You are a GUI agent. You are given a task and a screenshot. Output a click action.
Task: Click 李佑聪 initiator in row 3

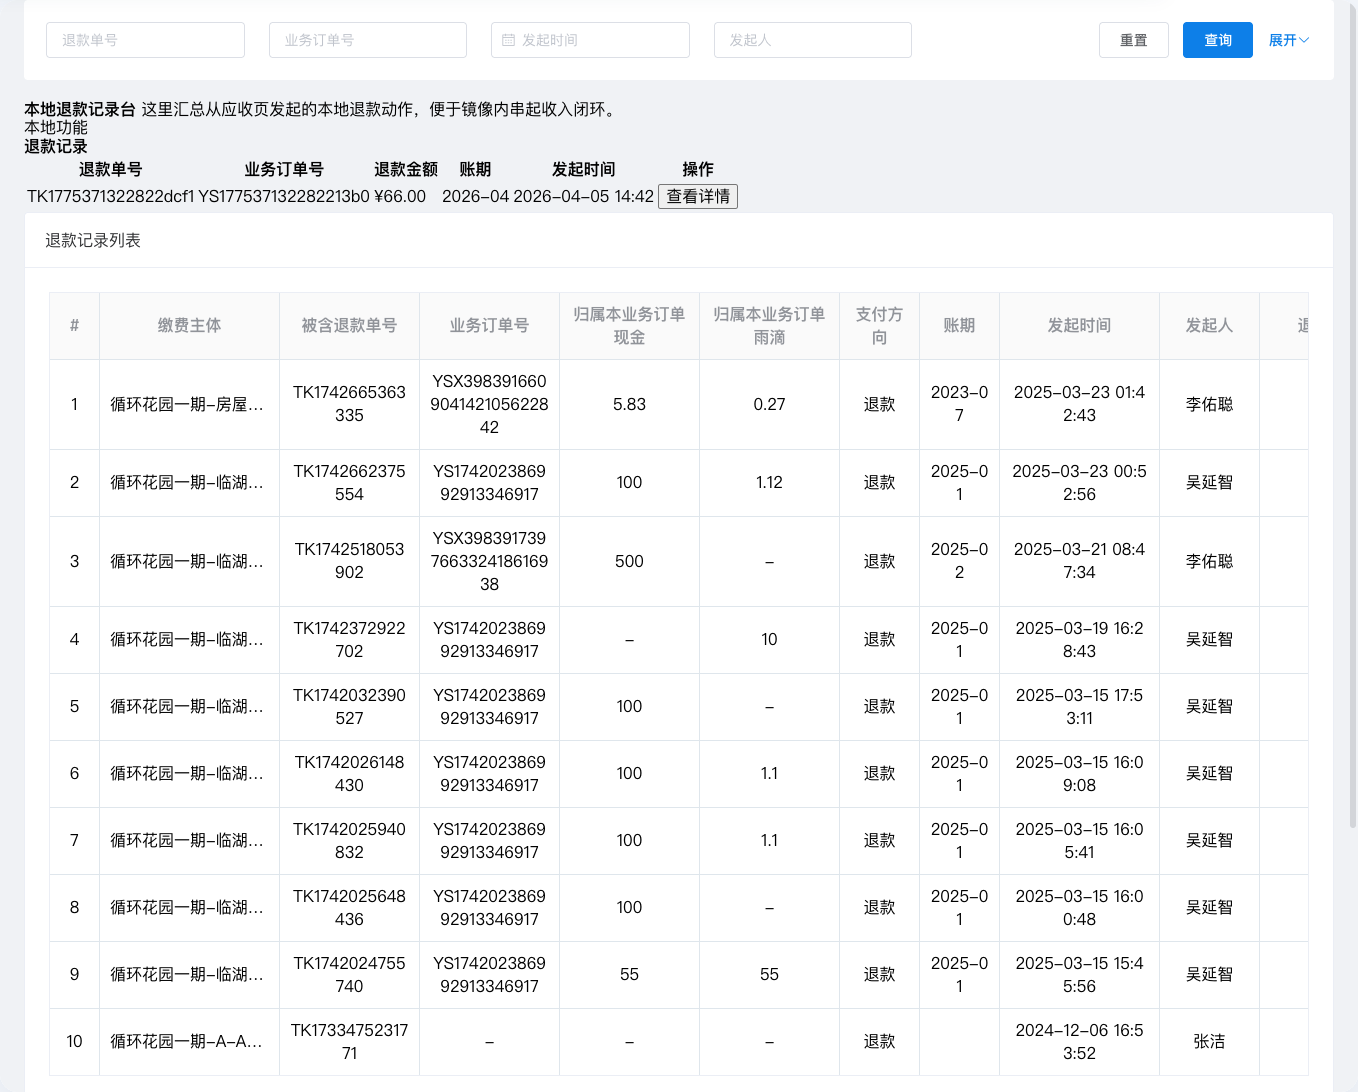pyautogui.click(x=1209, y=562)
